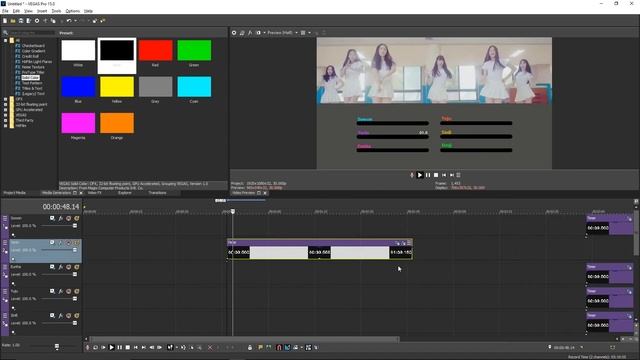Open the File menu

tap(5, 11)
